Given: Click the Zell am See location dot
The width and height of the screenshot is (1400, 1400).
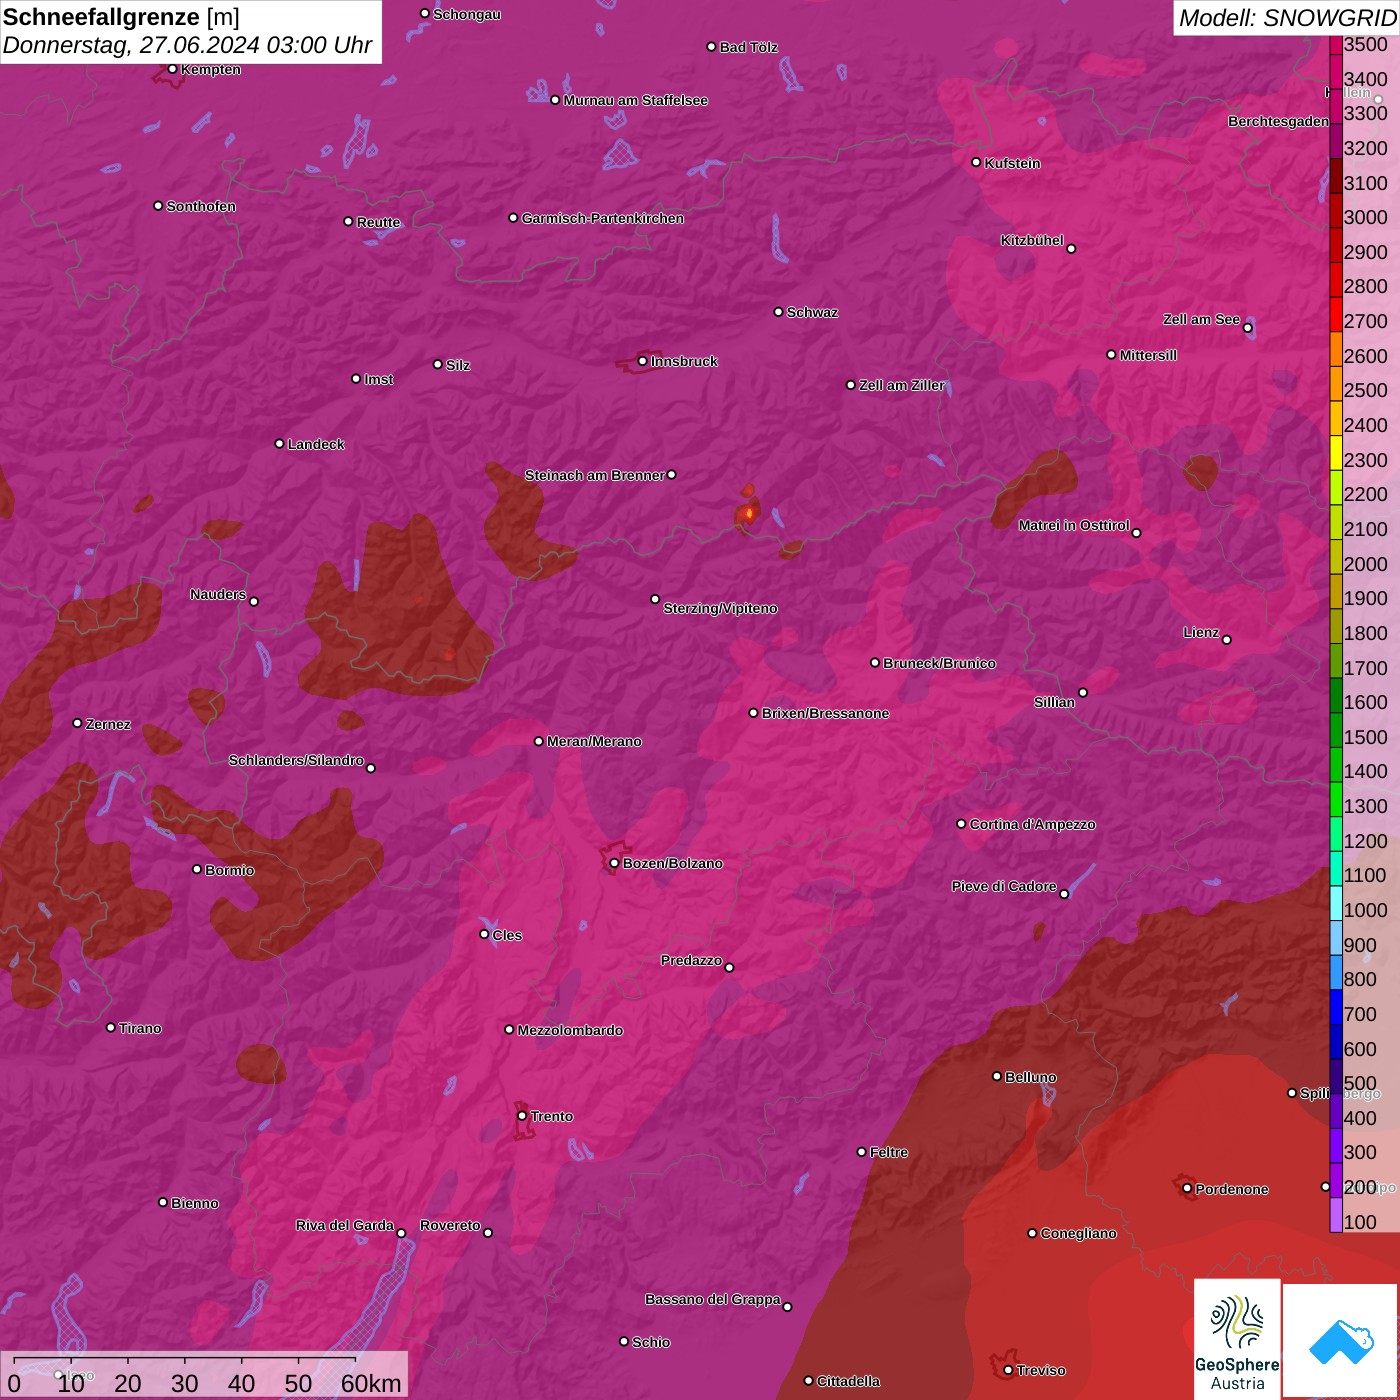Looking at the screenshot, I should 1248,328.
